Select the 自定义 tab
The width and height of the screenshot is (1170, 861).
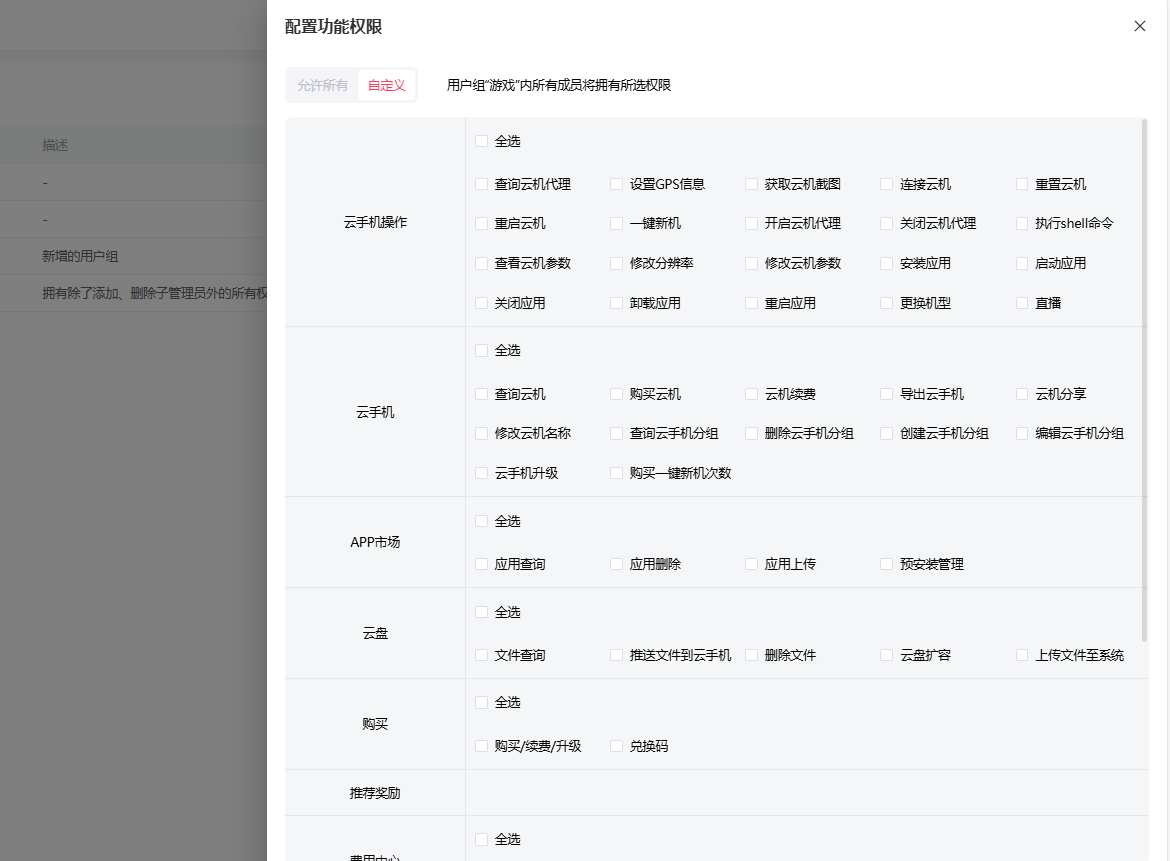[386, 86]
